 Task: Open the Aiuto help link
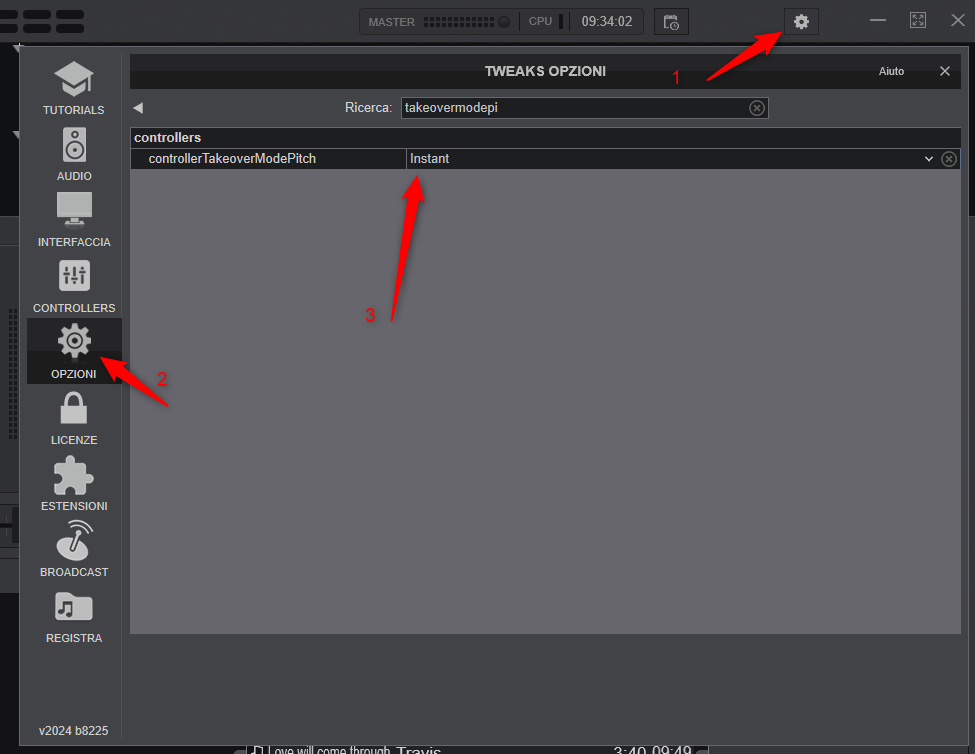tap(891, 71)
